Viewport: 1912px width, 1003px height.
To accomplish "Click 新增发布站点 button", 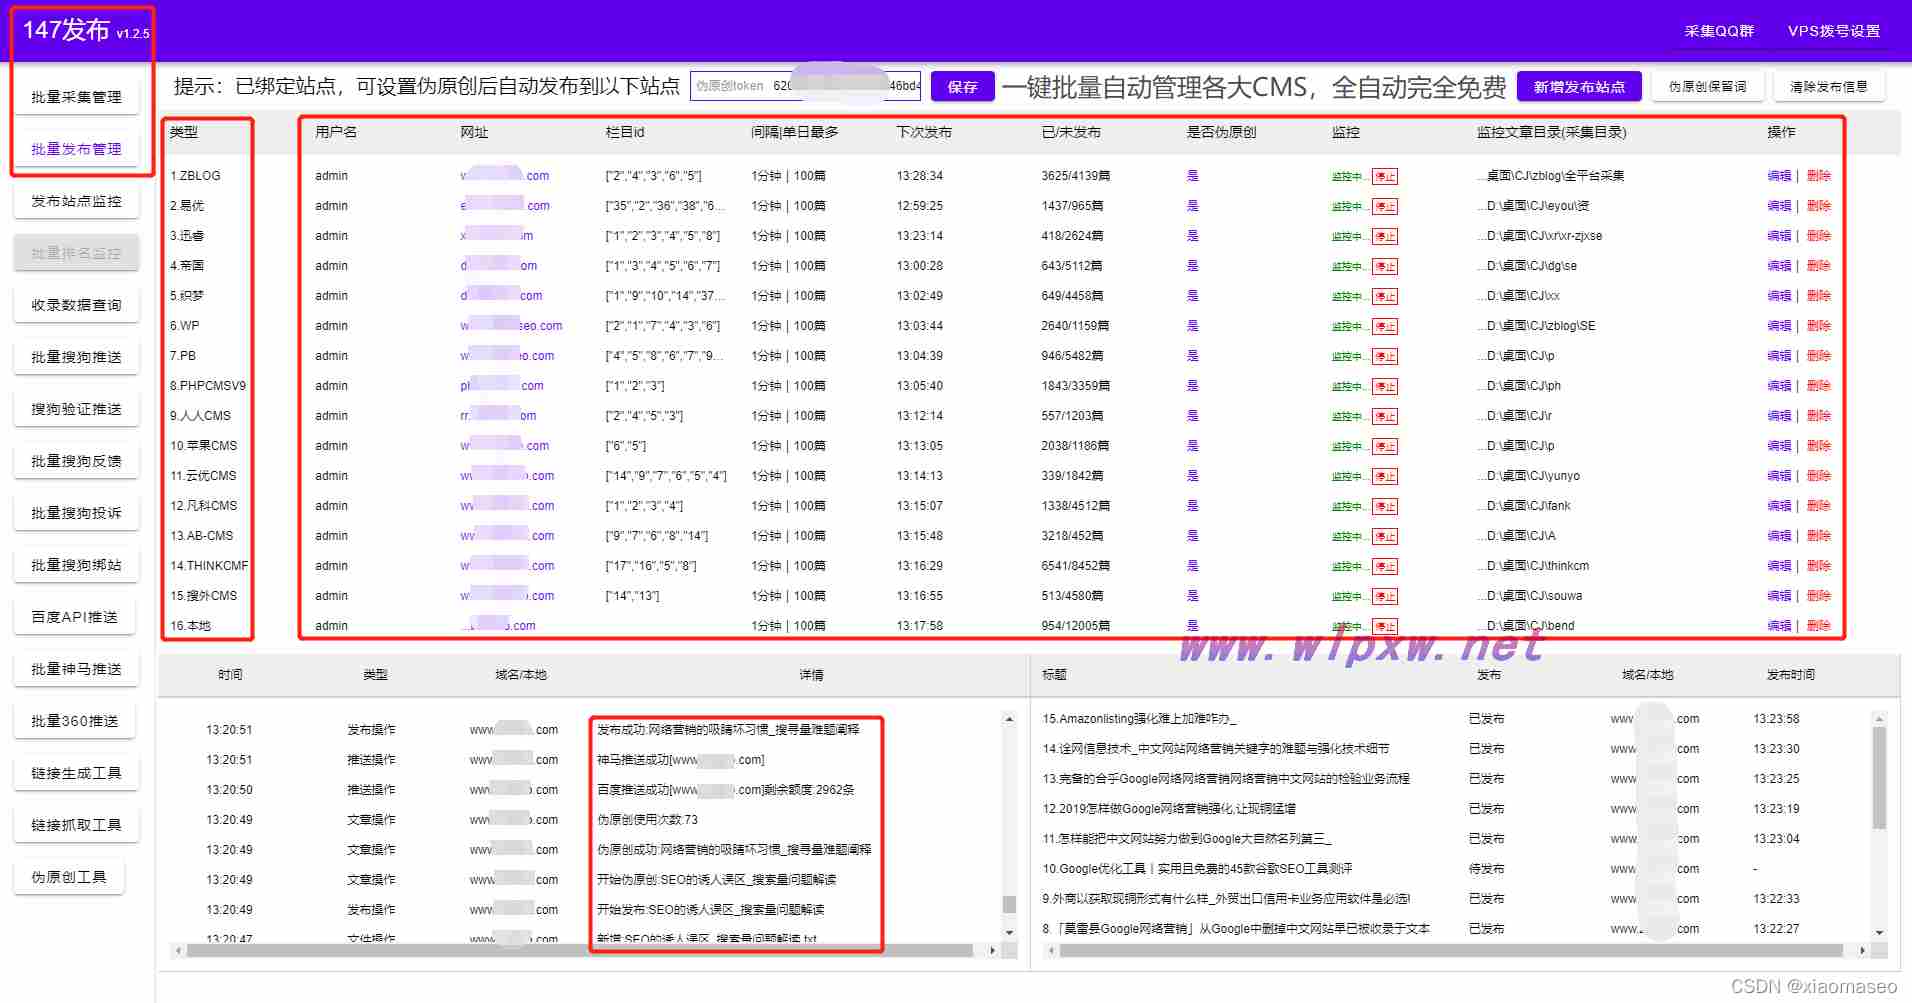I will [1579, 87].
